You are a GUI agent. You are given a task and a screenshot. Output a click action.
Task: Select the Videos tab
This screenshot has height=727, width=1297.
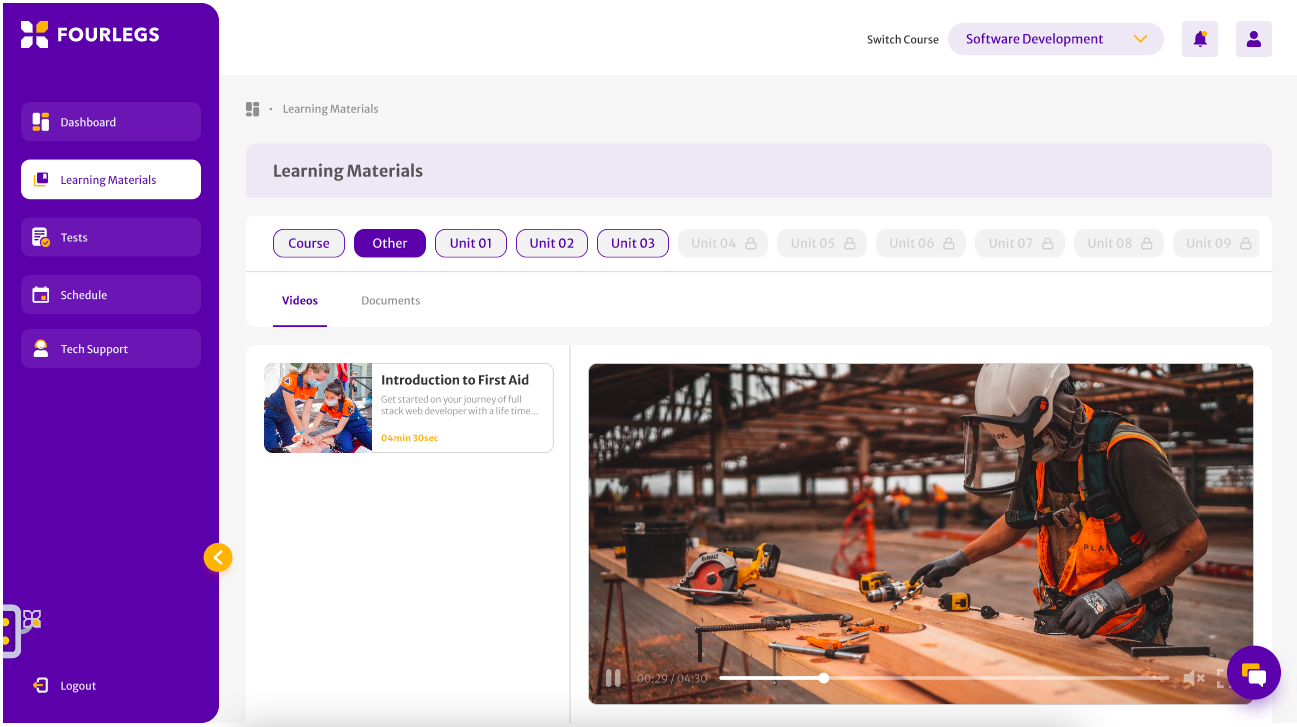[x=299, y=300]
